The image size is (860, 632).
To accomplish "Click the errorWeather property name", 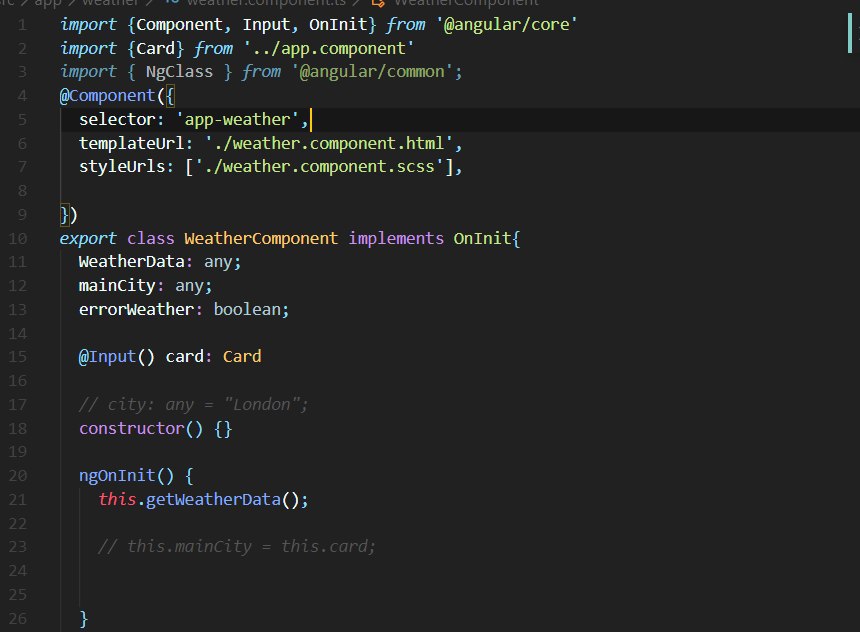I will coord(136,309).
